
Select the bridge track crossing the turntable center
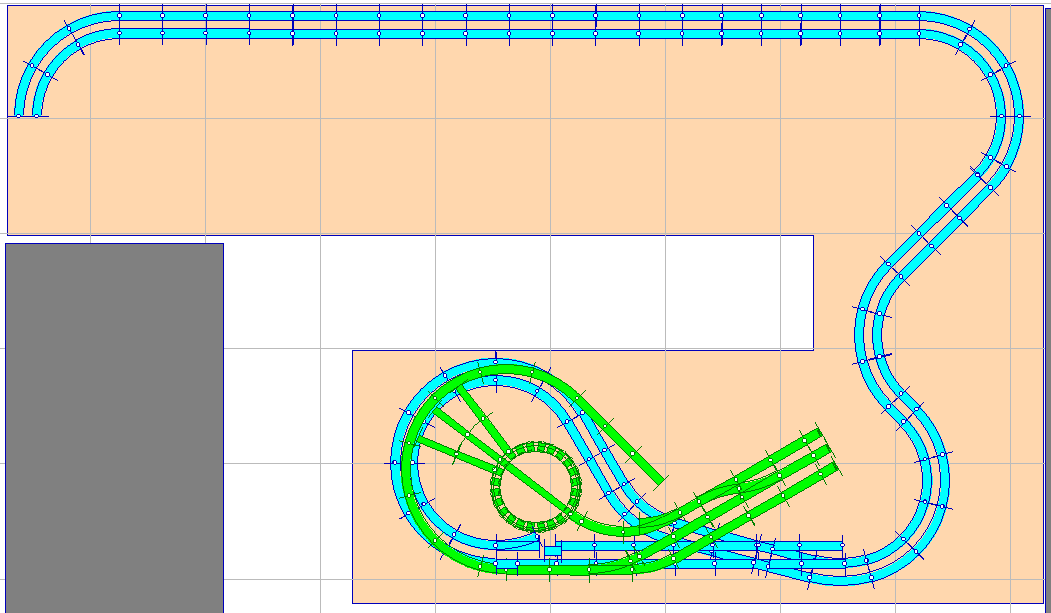(536, 486)
